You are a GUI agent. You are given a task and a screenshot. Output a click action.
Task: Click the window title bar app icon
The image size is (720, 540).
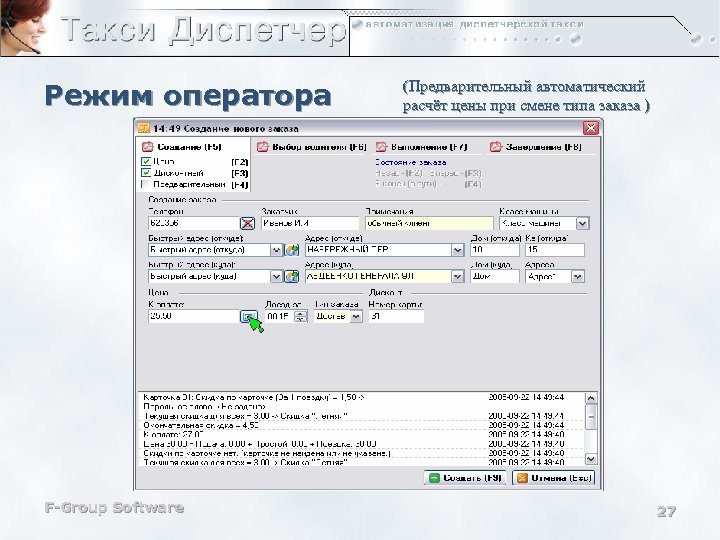(x=144, y=128)
